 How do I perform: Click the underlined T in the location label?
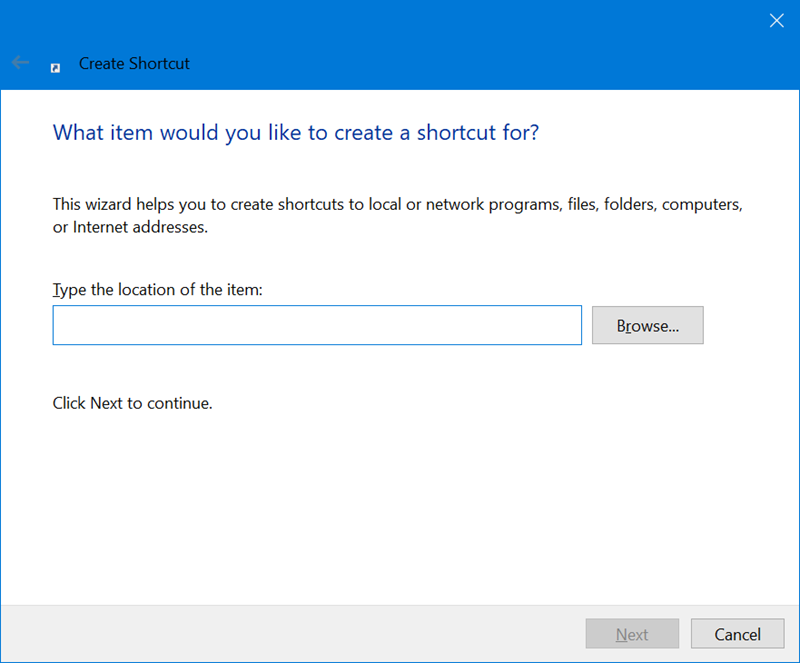point(56,290)
